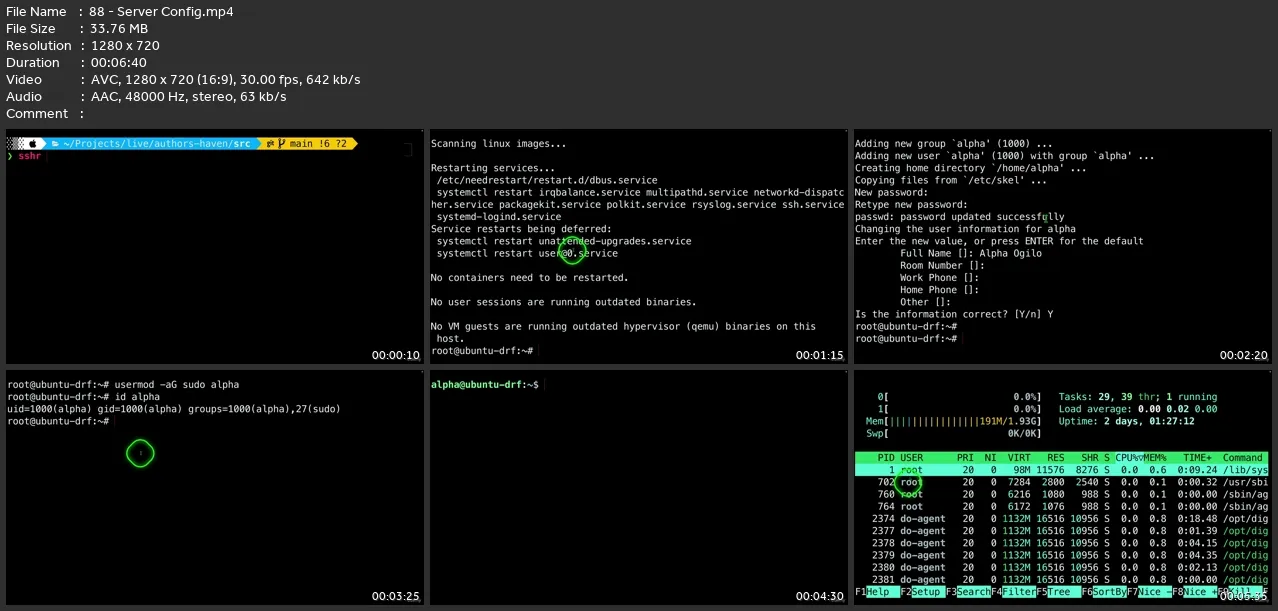Viewport: 1278px width, 611px height.
Task: Select the do-agent process row PID 2377
Action: tap(1062, 531)
